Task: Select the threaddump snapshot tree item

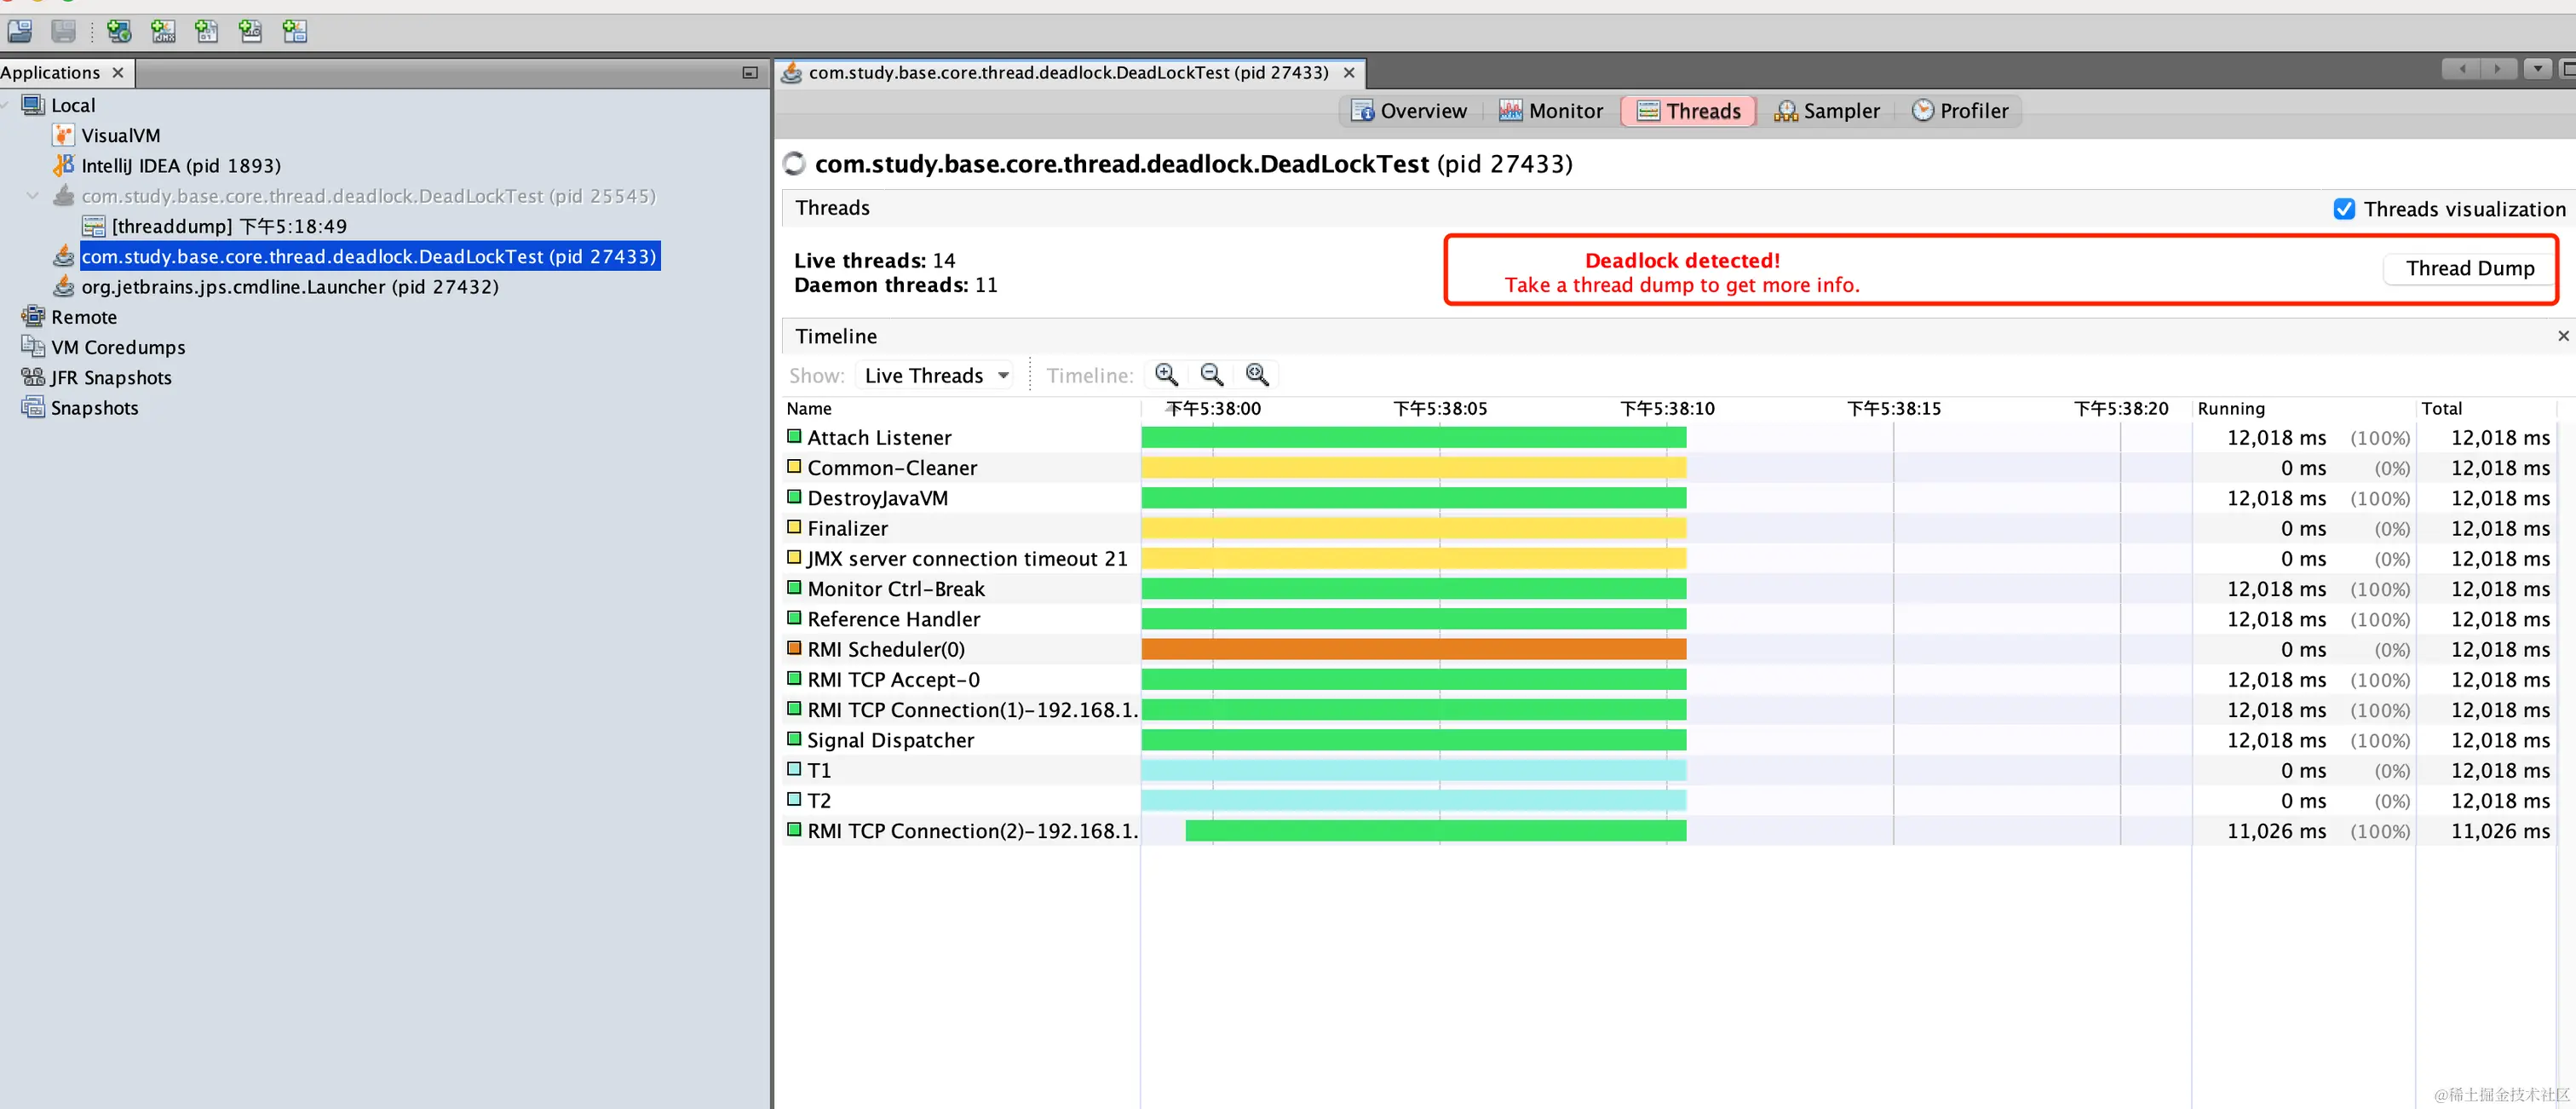Action: (229, 226)
